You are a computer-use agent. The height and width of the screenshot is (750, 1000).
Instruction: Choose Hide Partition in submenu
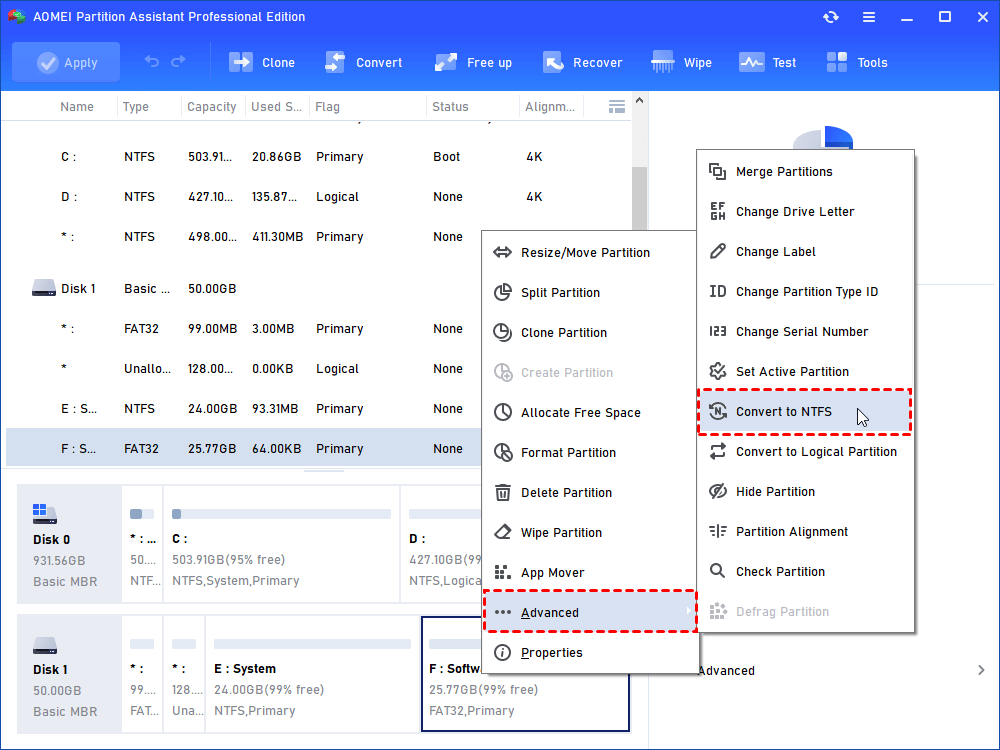coord(775,492)
